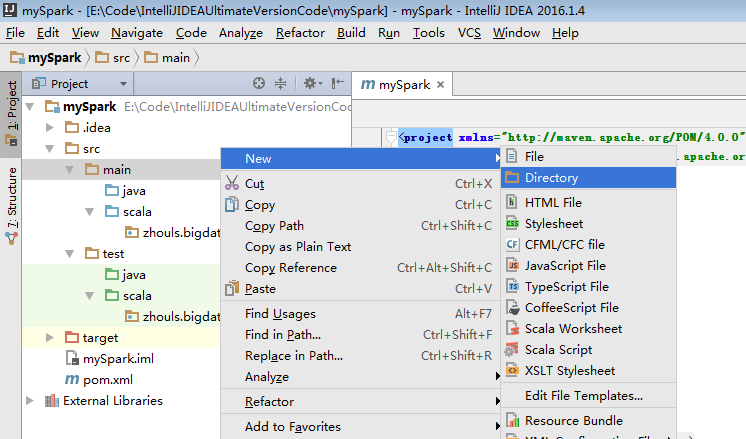The width and height of the screenshot is (746, 439).
Task: Click the Paste clipboard icon
Action: point(232,288)
